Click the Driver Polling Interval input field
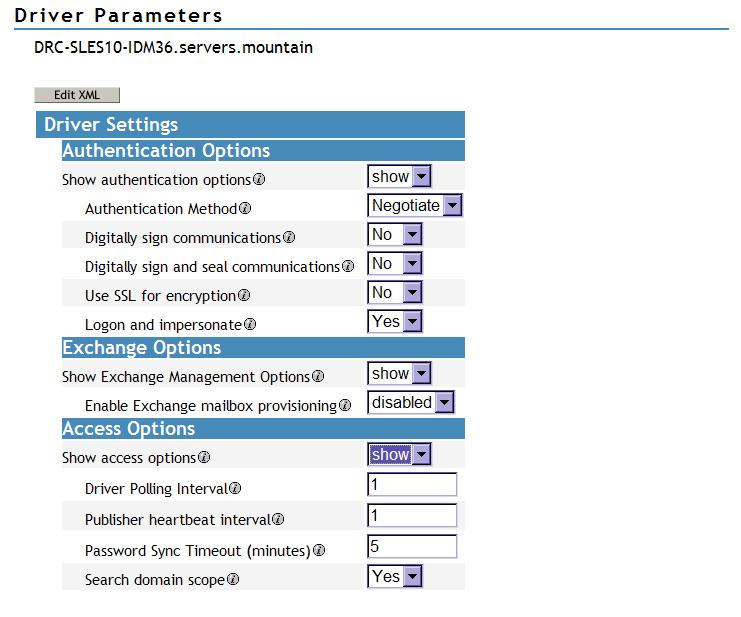The height and width of the screenshot is (617, 741). (x=412, y=484)
